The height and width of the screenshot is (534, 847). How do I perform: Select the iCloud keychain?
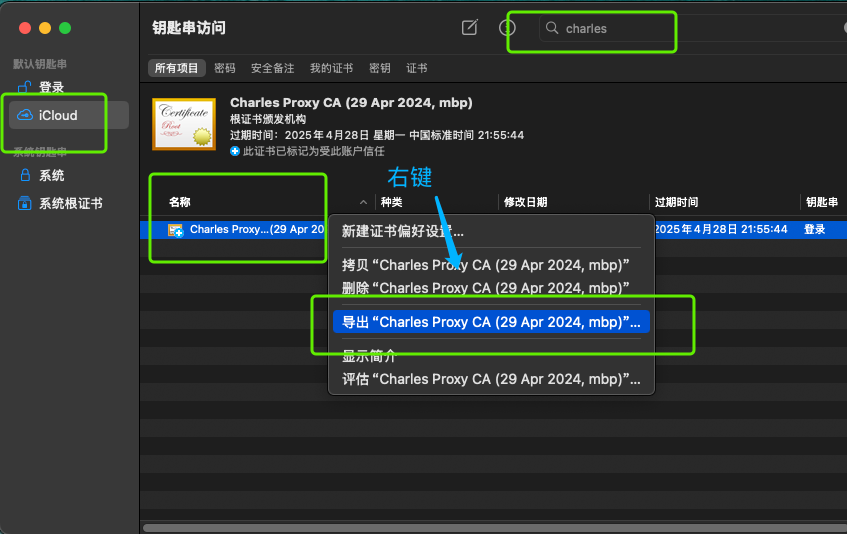(69, 115)
